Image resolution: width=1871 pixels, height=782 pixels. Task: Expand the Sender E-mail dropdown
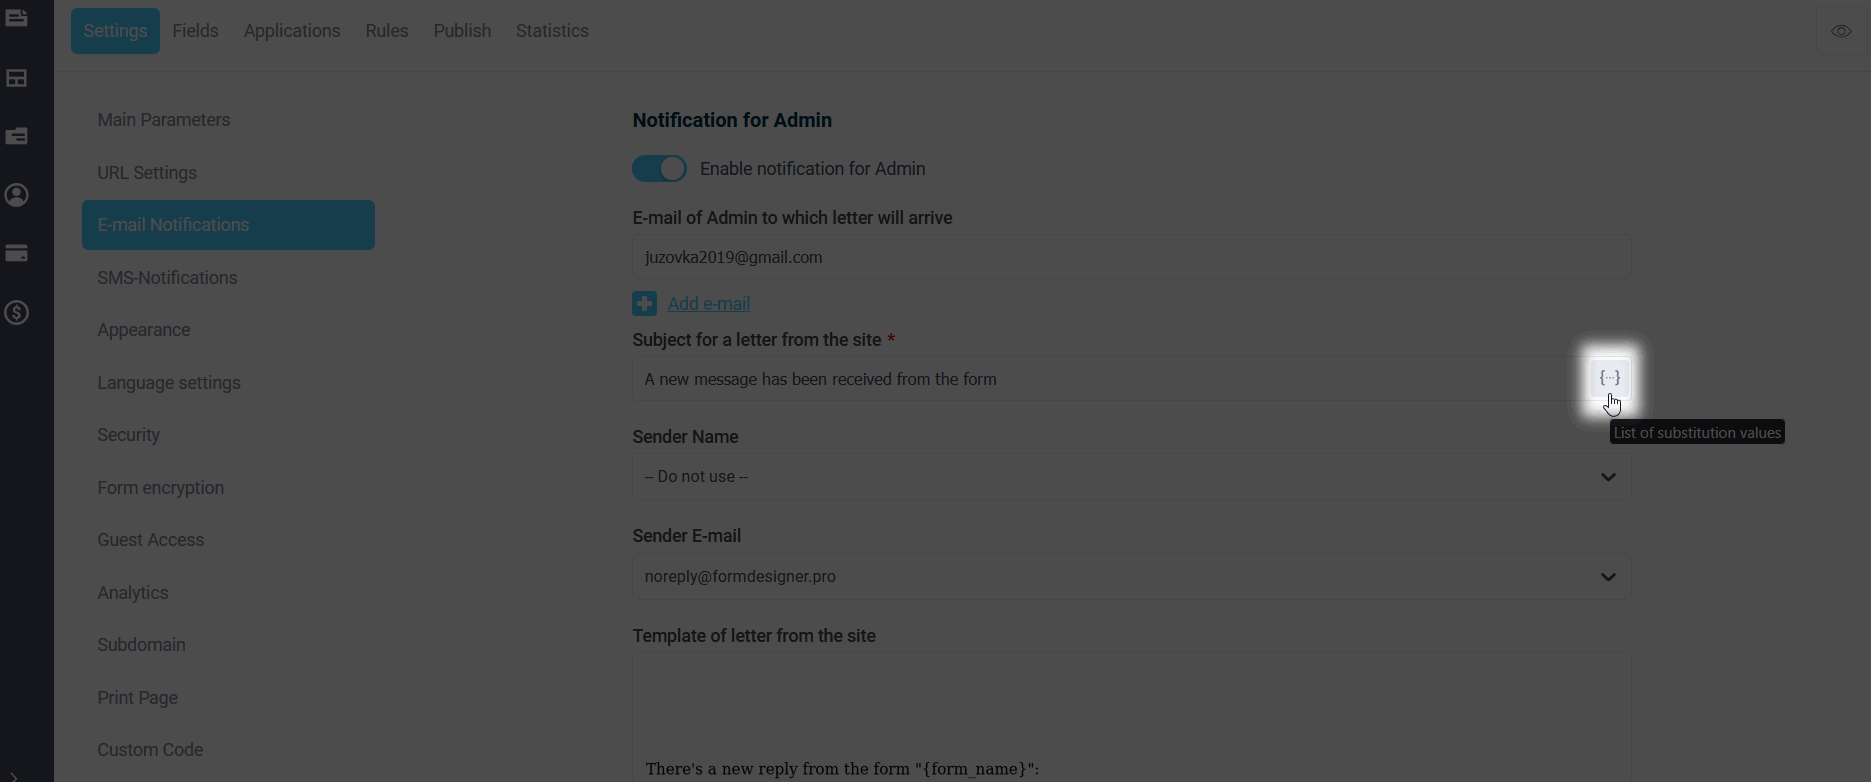point(1132,577)
